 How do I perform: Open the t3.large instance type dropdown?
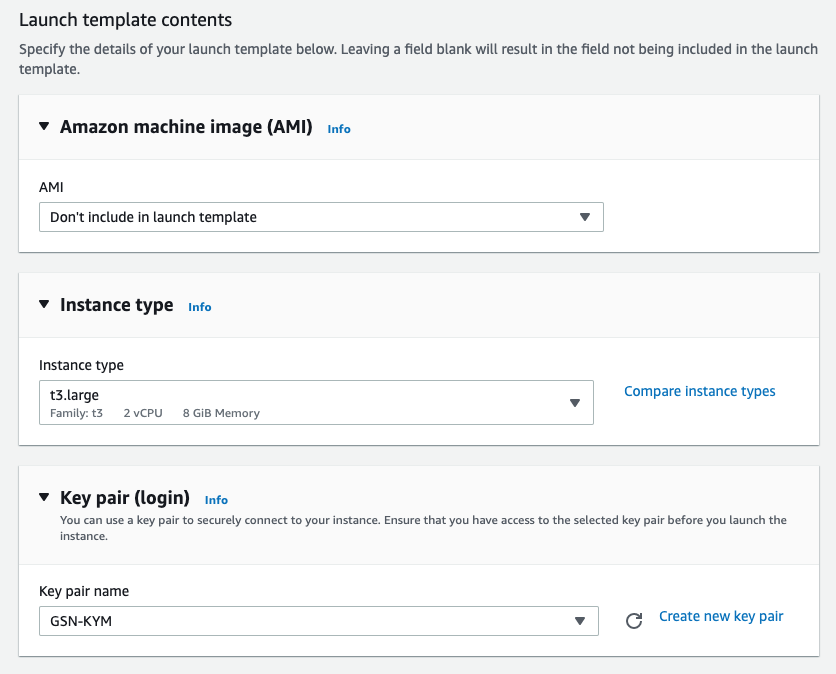(x=300, y=402)
